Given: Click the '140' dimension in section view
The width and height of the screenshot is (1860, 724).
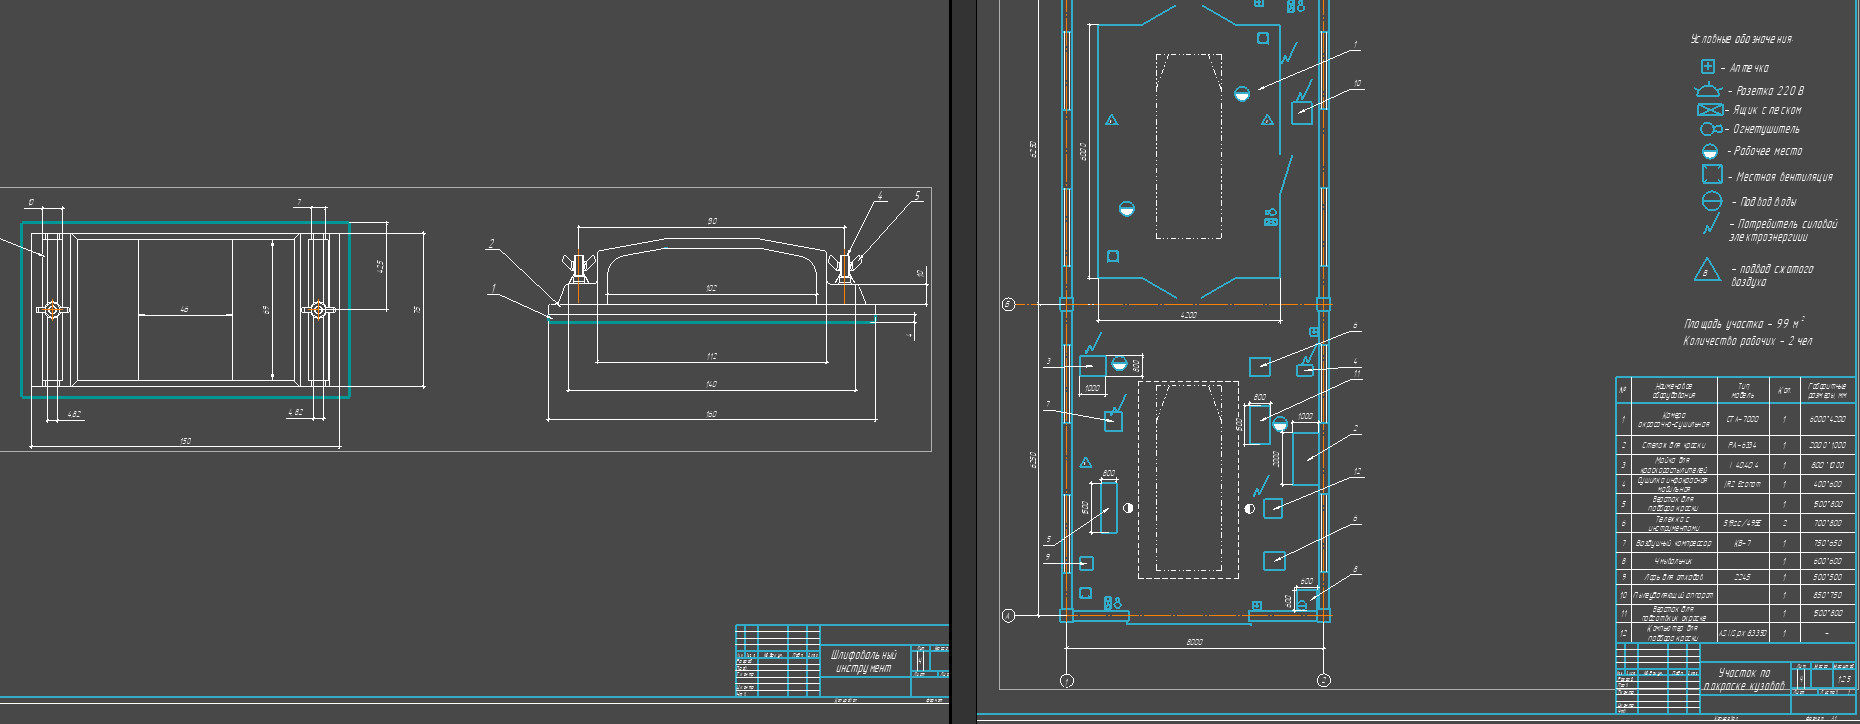Looking at the screenshot, I should point(711,384).
